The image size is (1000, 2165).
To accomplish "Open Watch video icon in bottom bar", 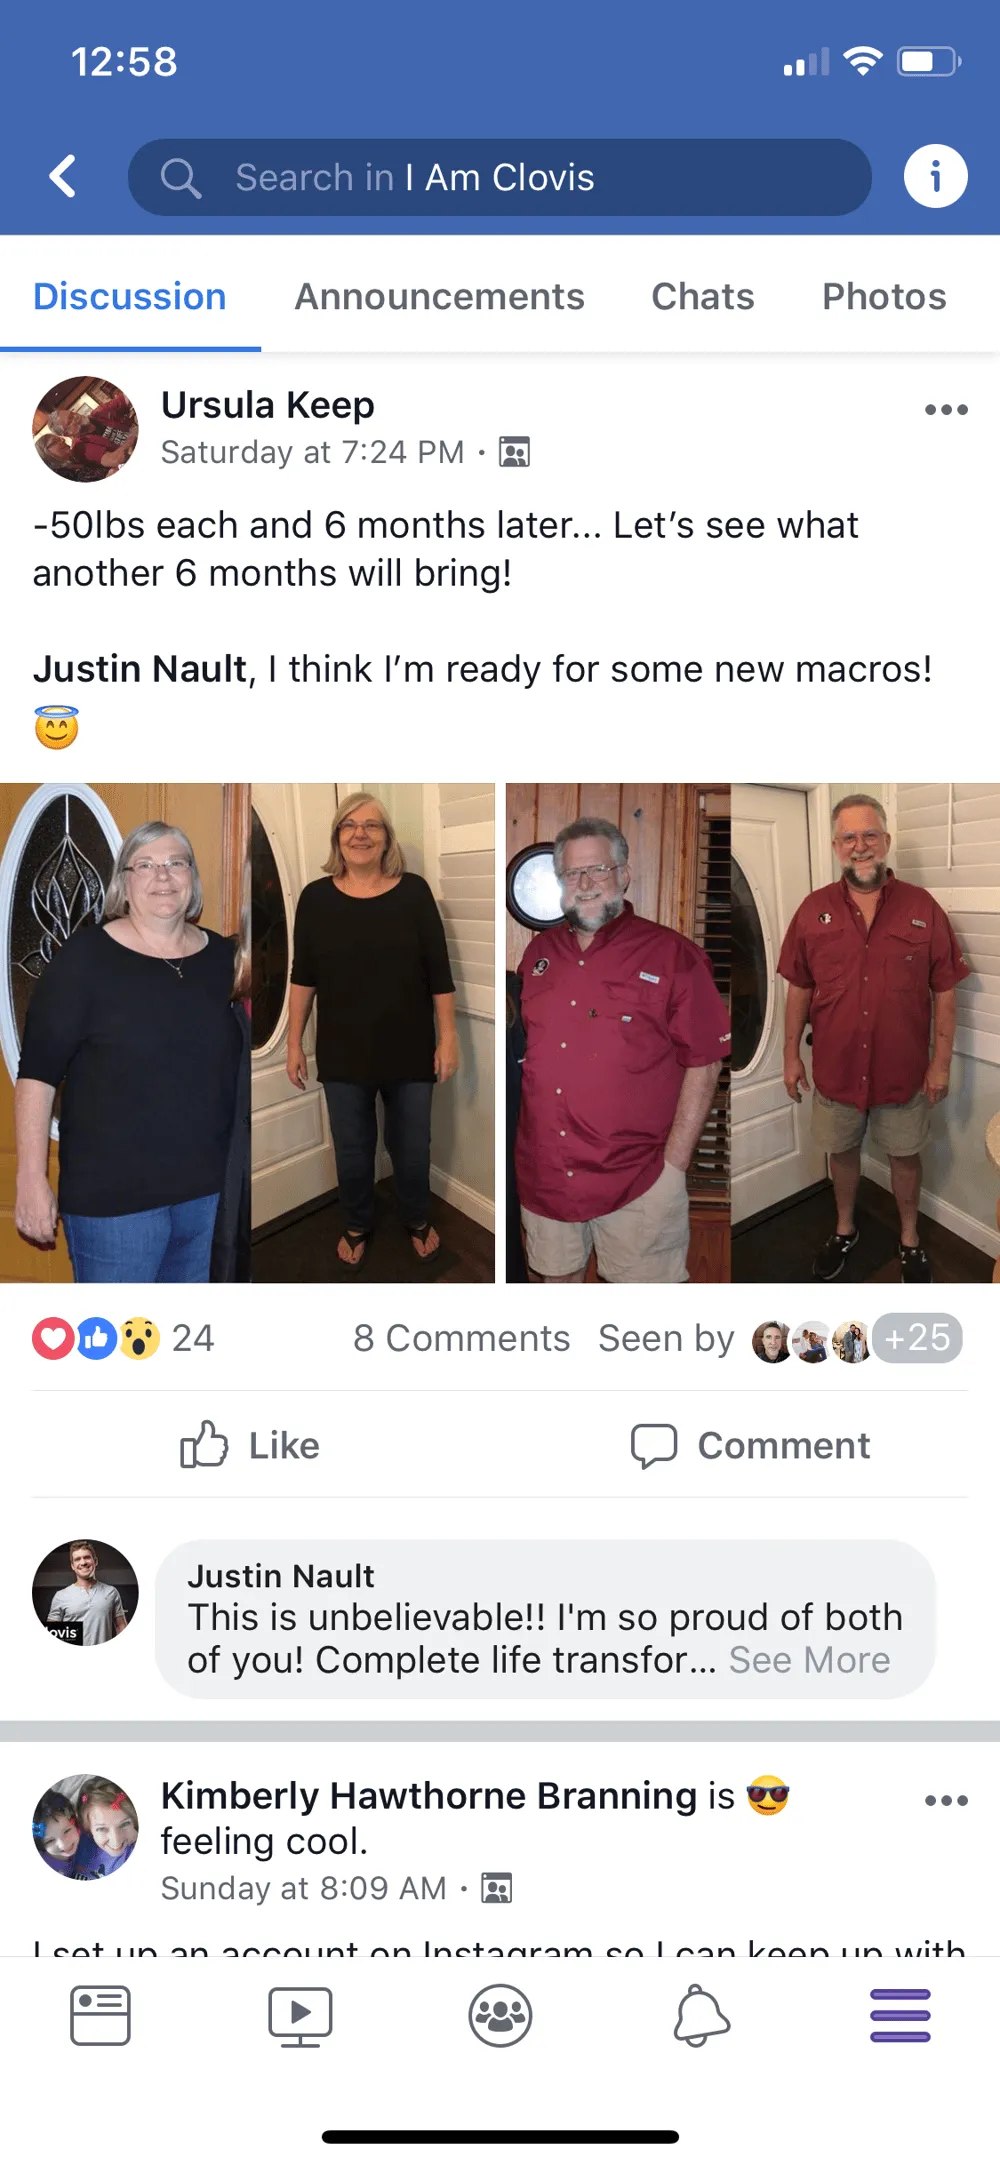I will click(x=300, y=2016).
